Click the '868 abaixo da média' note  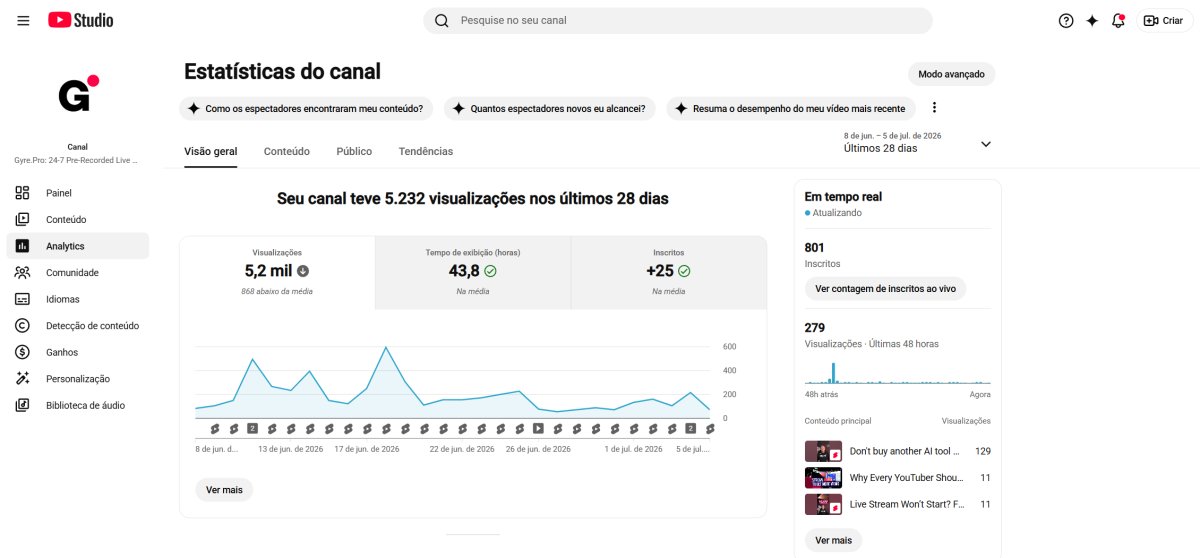(277, 291)
